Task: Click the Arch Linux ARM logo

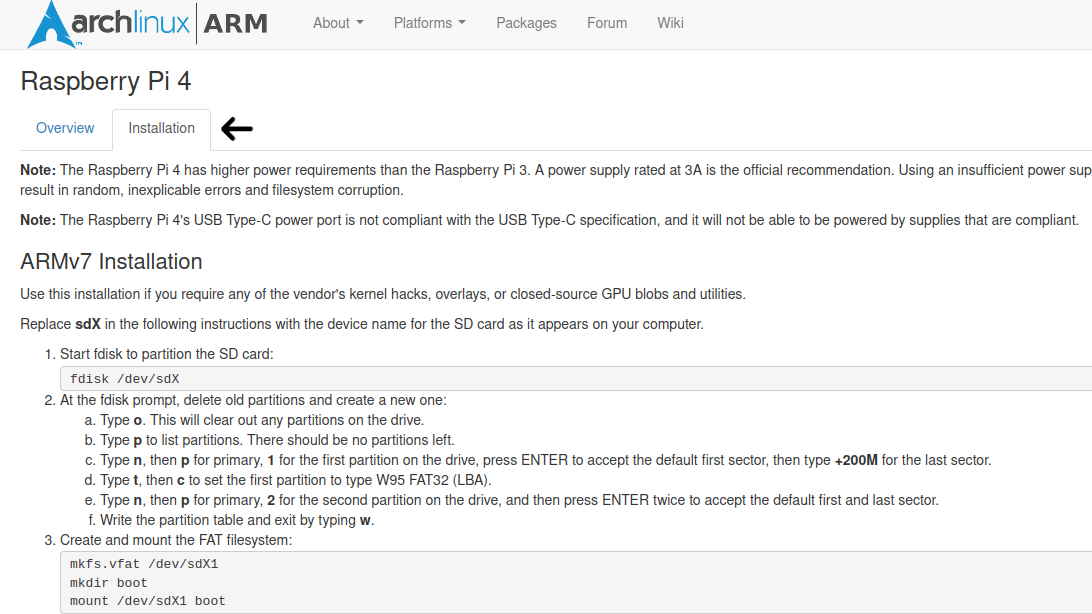Action: pyautogui.click(x=148, y=24)
